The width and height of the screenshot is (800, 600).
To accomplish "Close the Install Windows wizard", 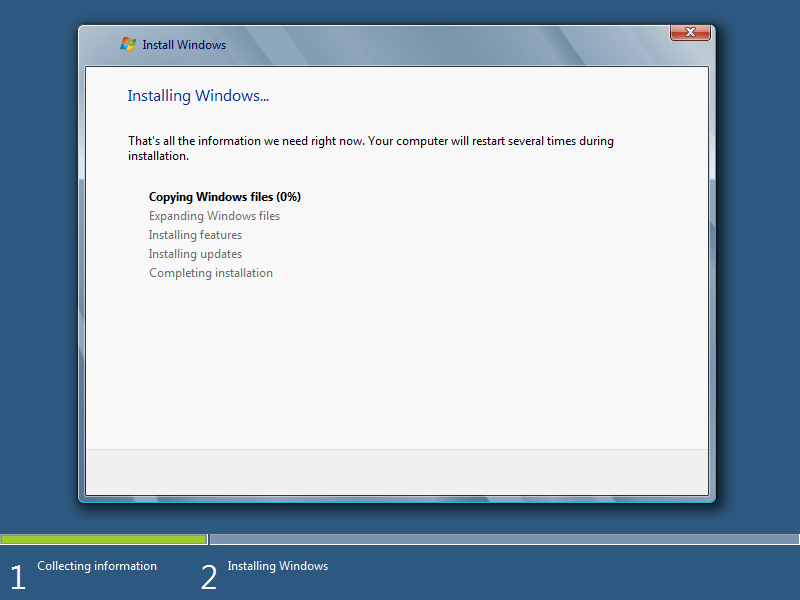I will coord(690,31).
